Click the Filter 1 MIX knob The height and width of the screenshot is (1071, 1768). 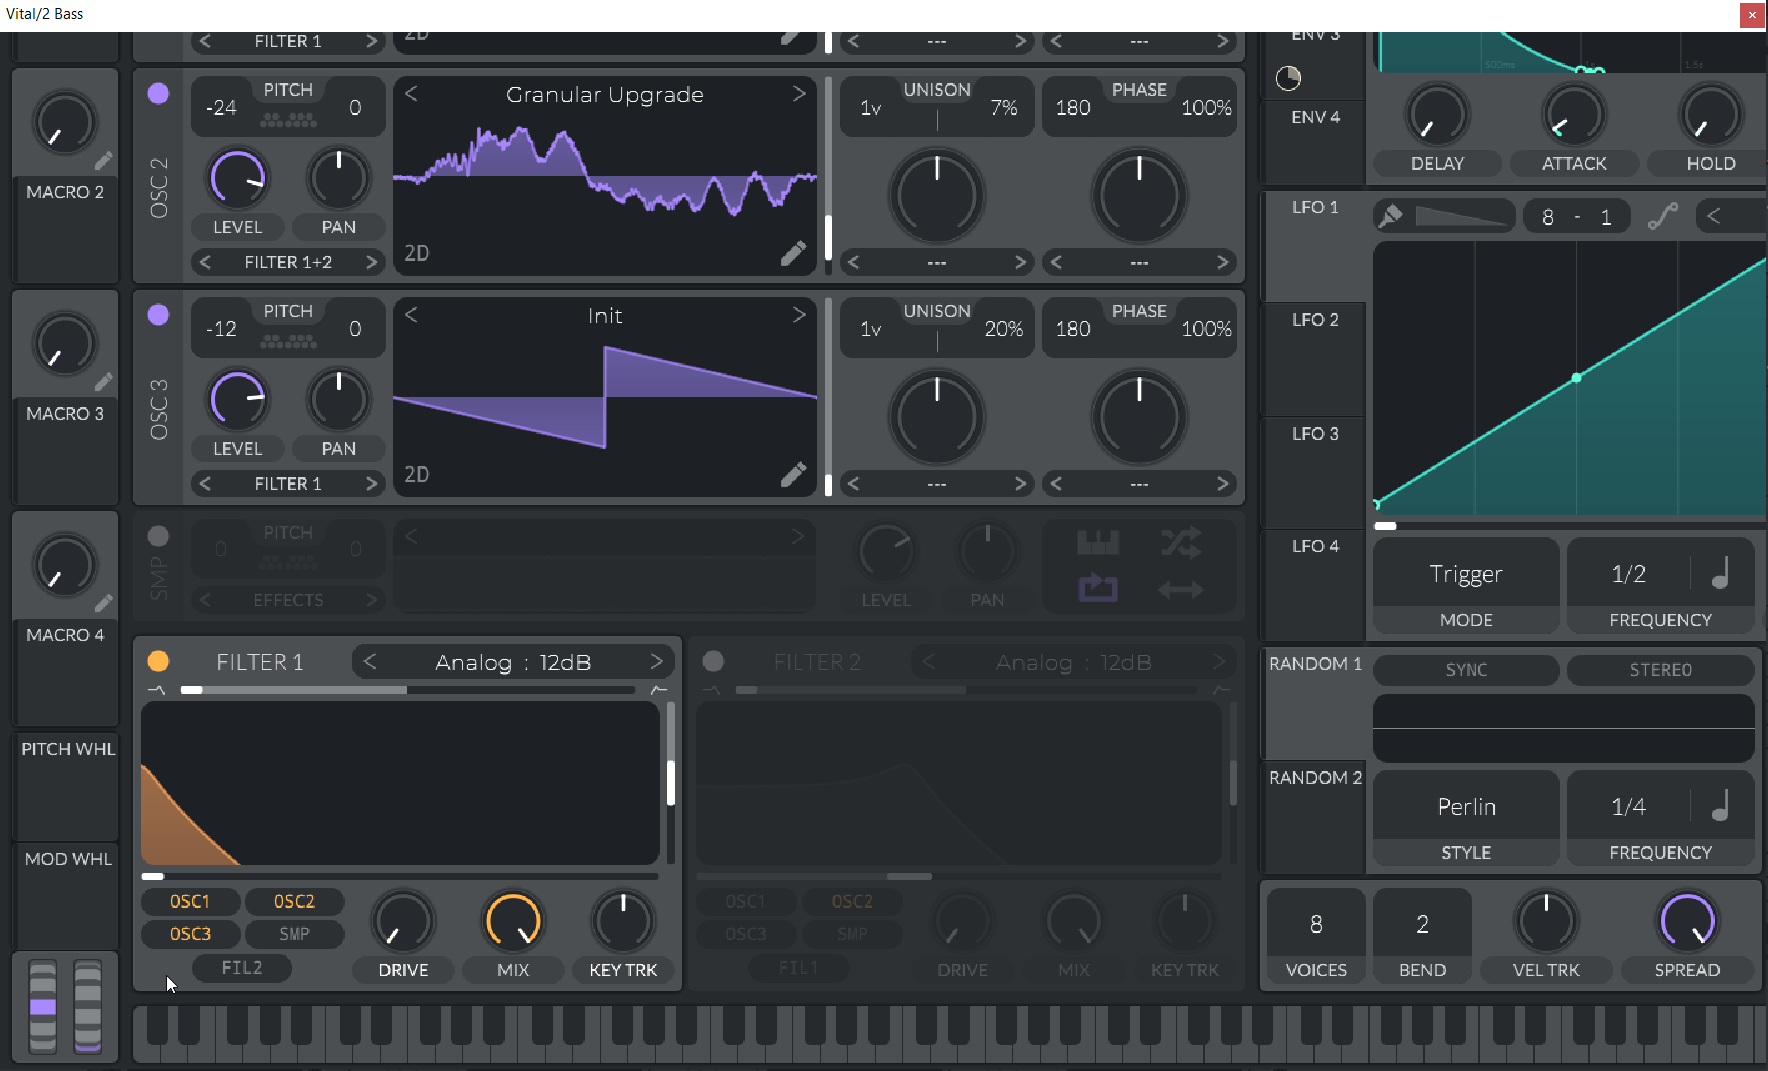pyautogui.click(x=513, y=921)
